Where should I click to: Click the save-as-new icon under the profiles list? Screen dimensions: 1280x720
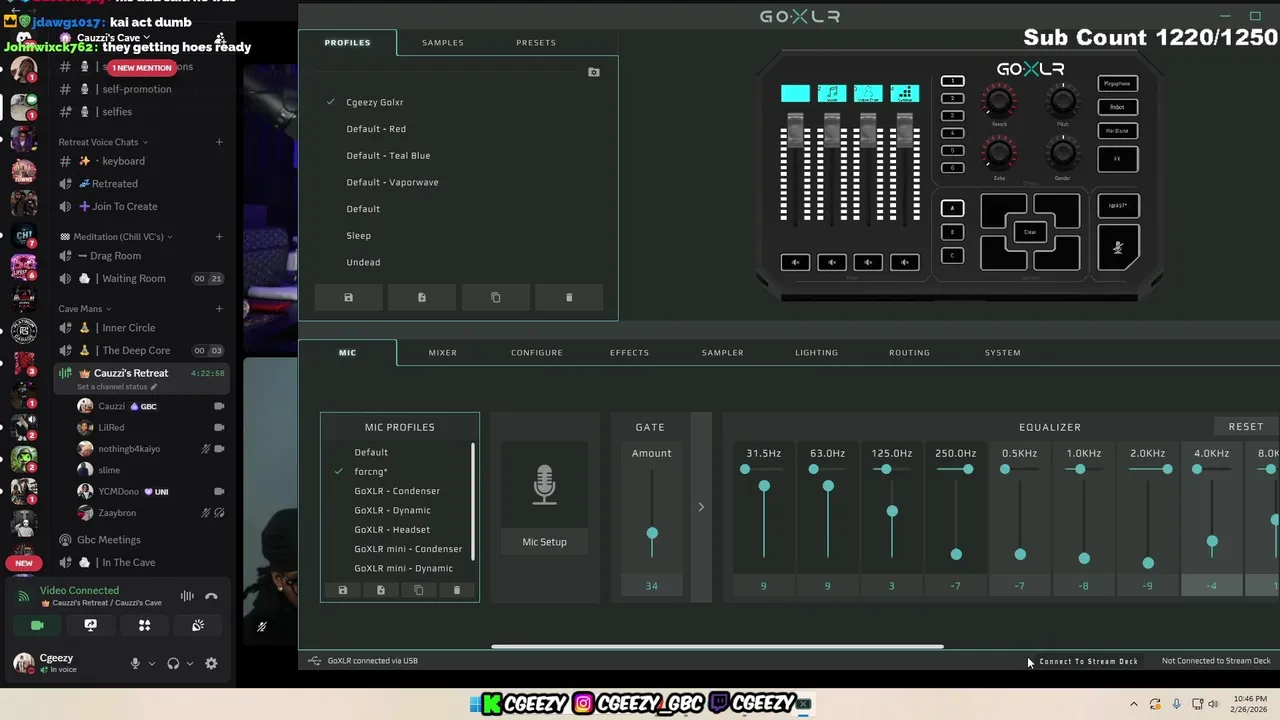click(x=422, y=297)
